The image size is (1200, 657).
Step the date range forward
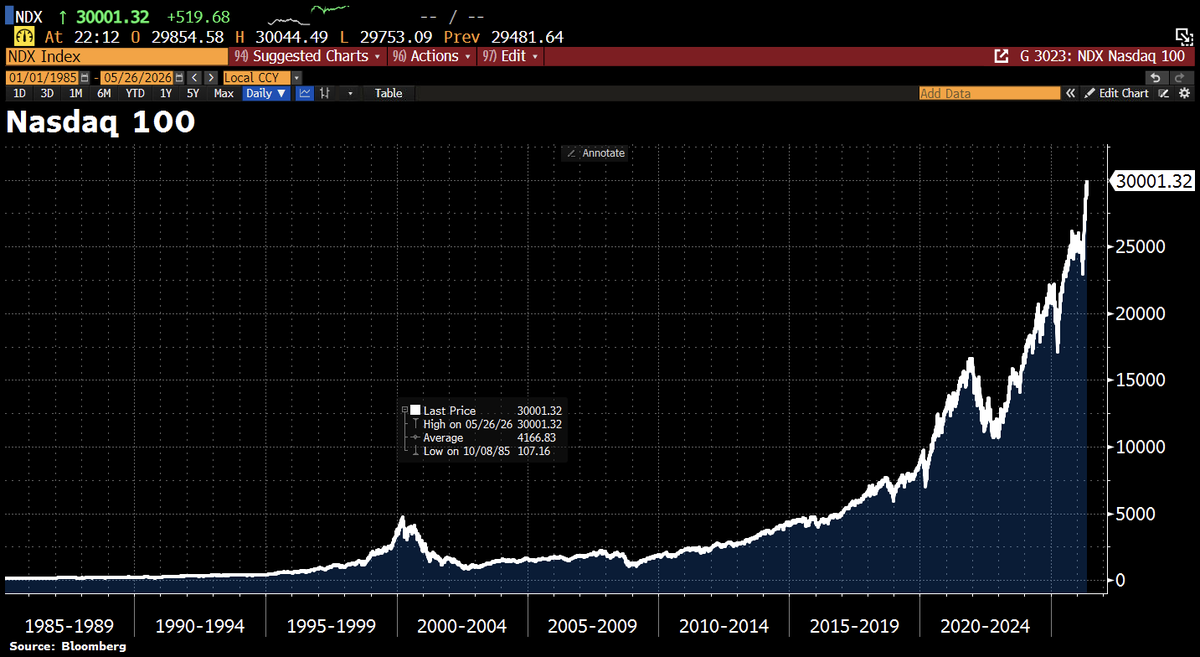210,77
